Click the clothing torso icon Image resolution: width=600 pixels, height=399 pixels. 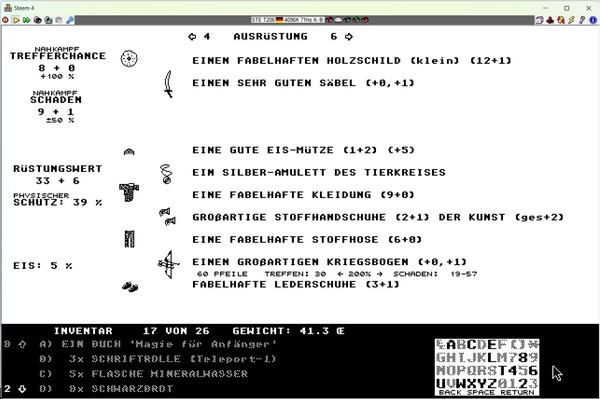coord(129,192)
